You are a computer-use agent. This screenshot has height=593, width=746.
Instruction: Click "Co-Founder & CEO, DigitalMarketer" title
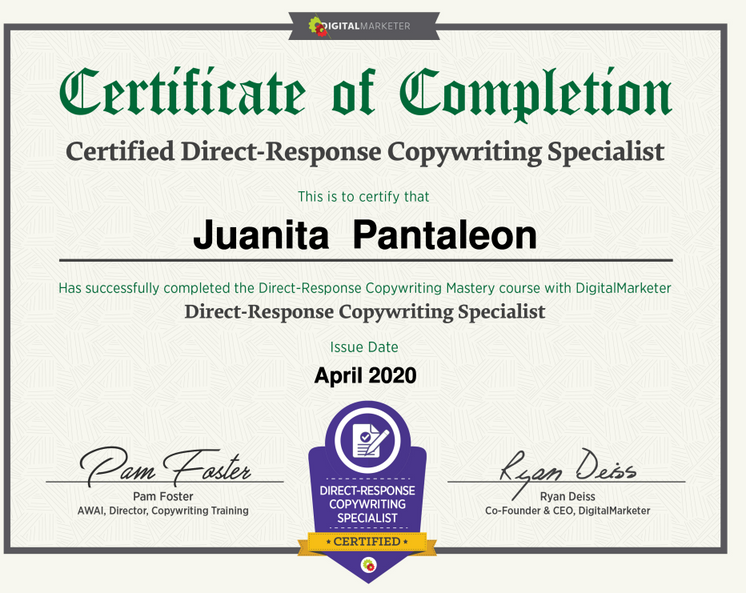(x=568, y=511)
